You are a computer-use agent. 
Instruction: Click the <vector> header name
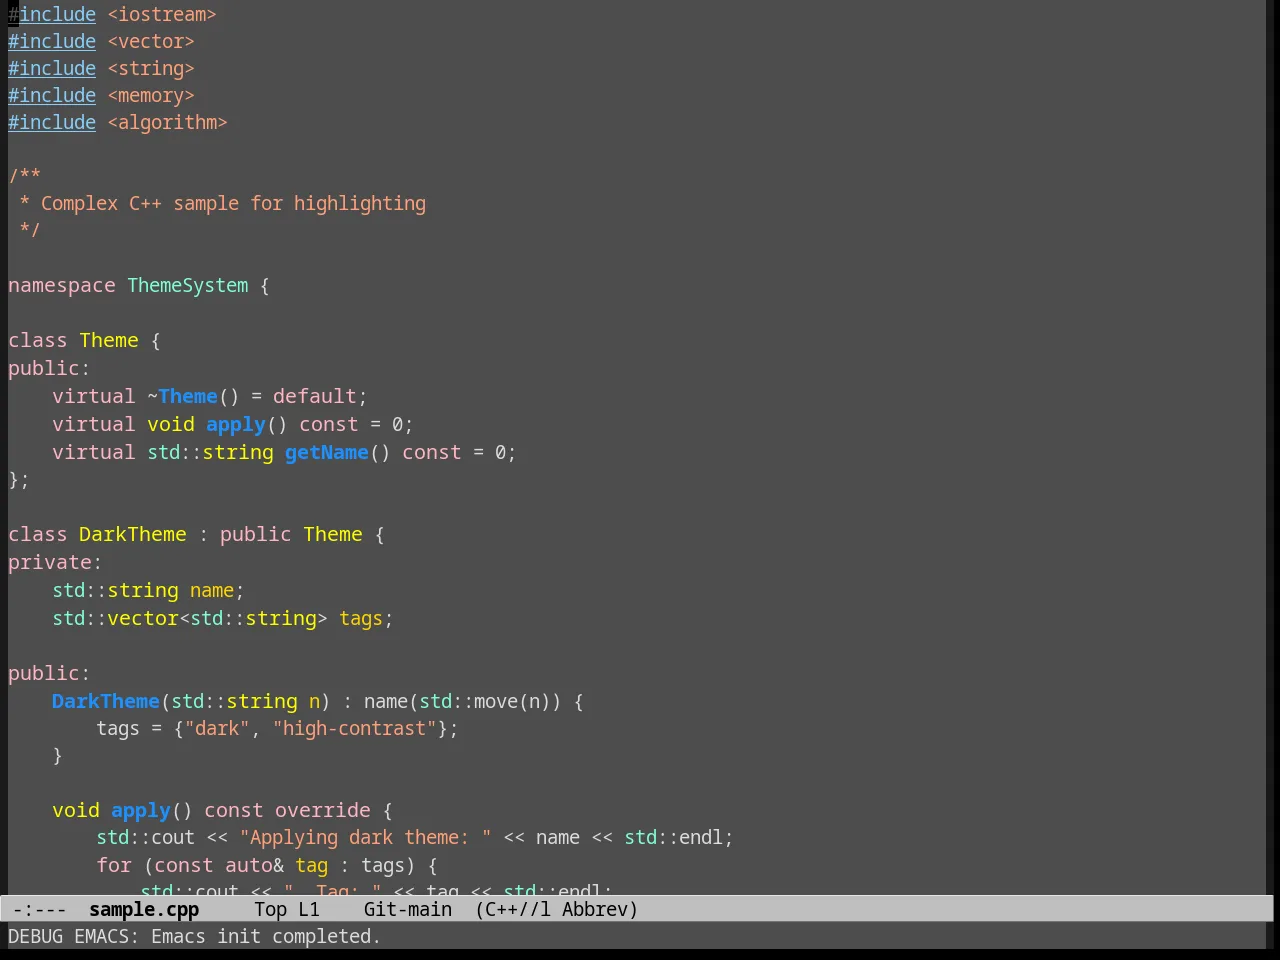[151, 42]
